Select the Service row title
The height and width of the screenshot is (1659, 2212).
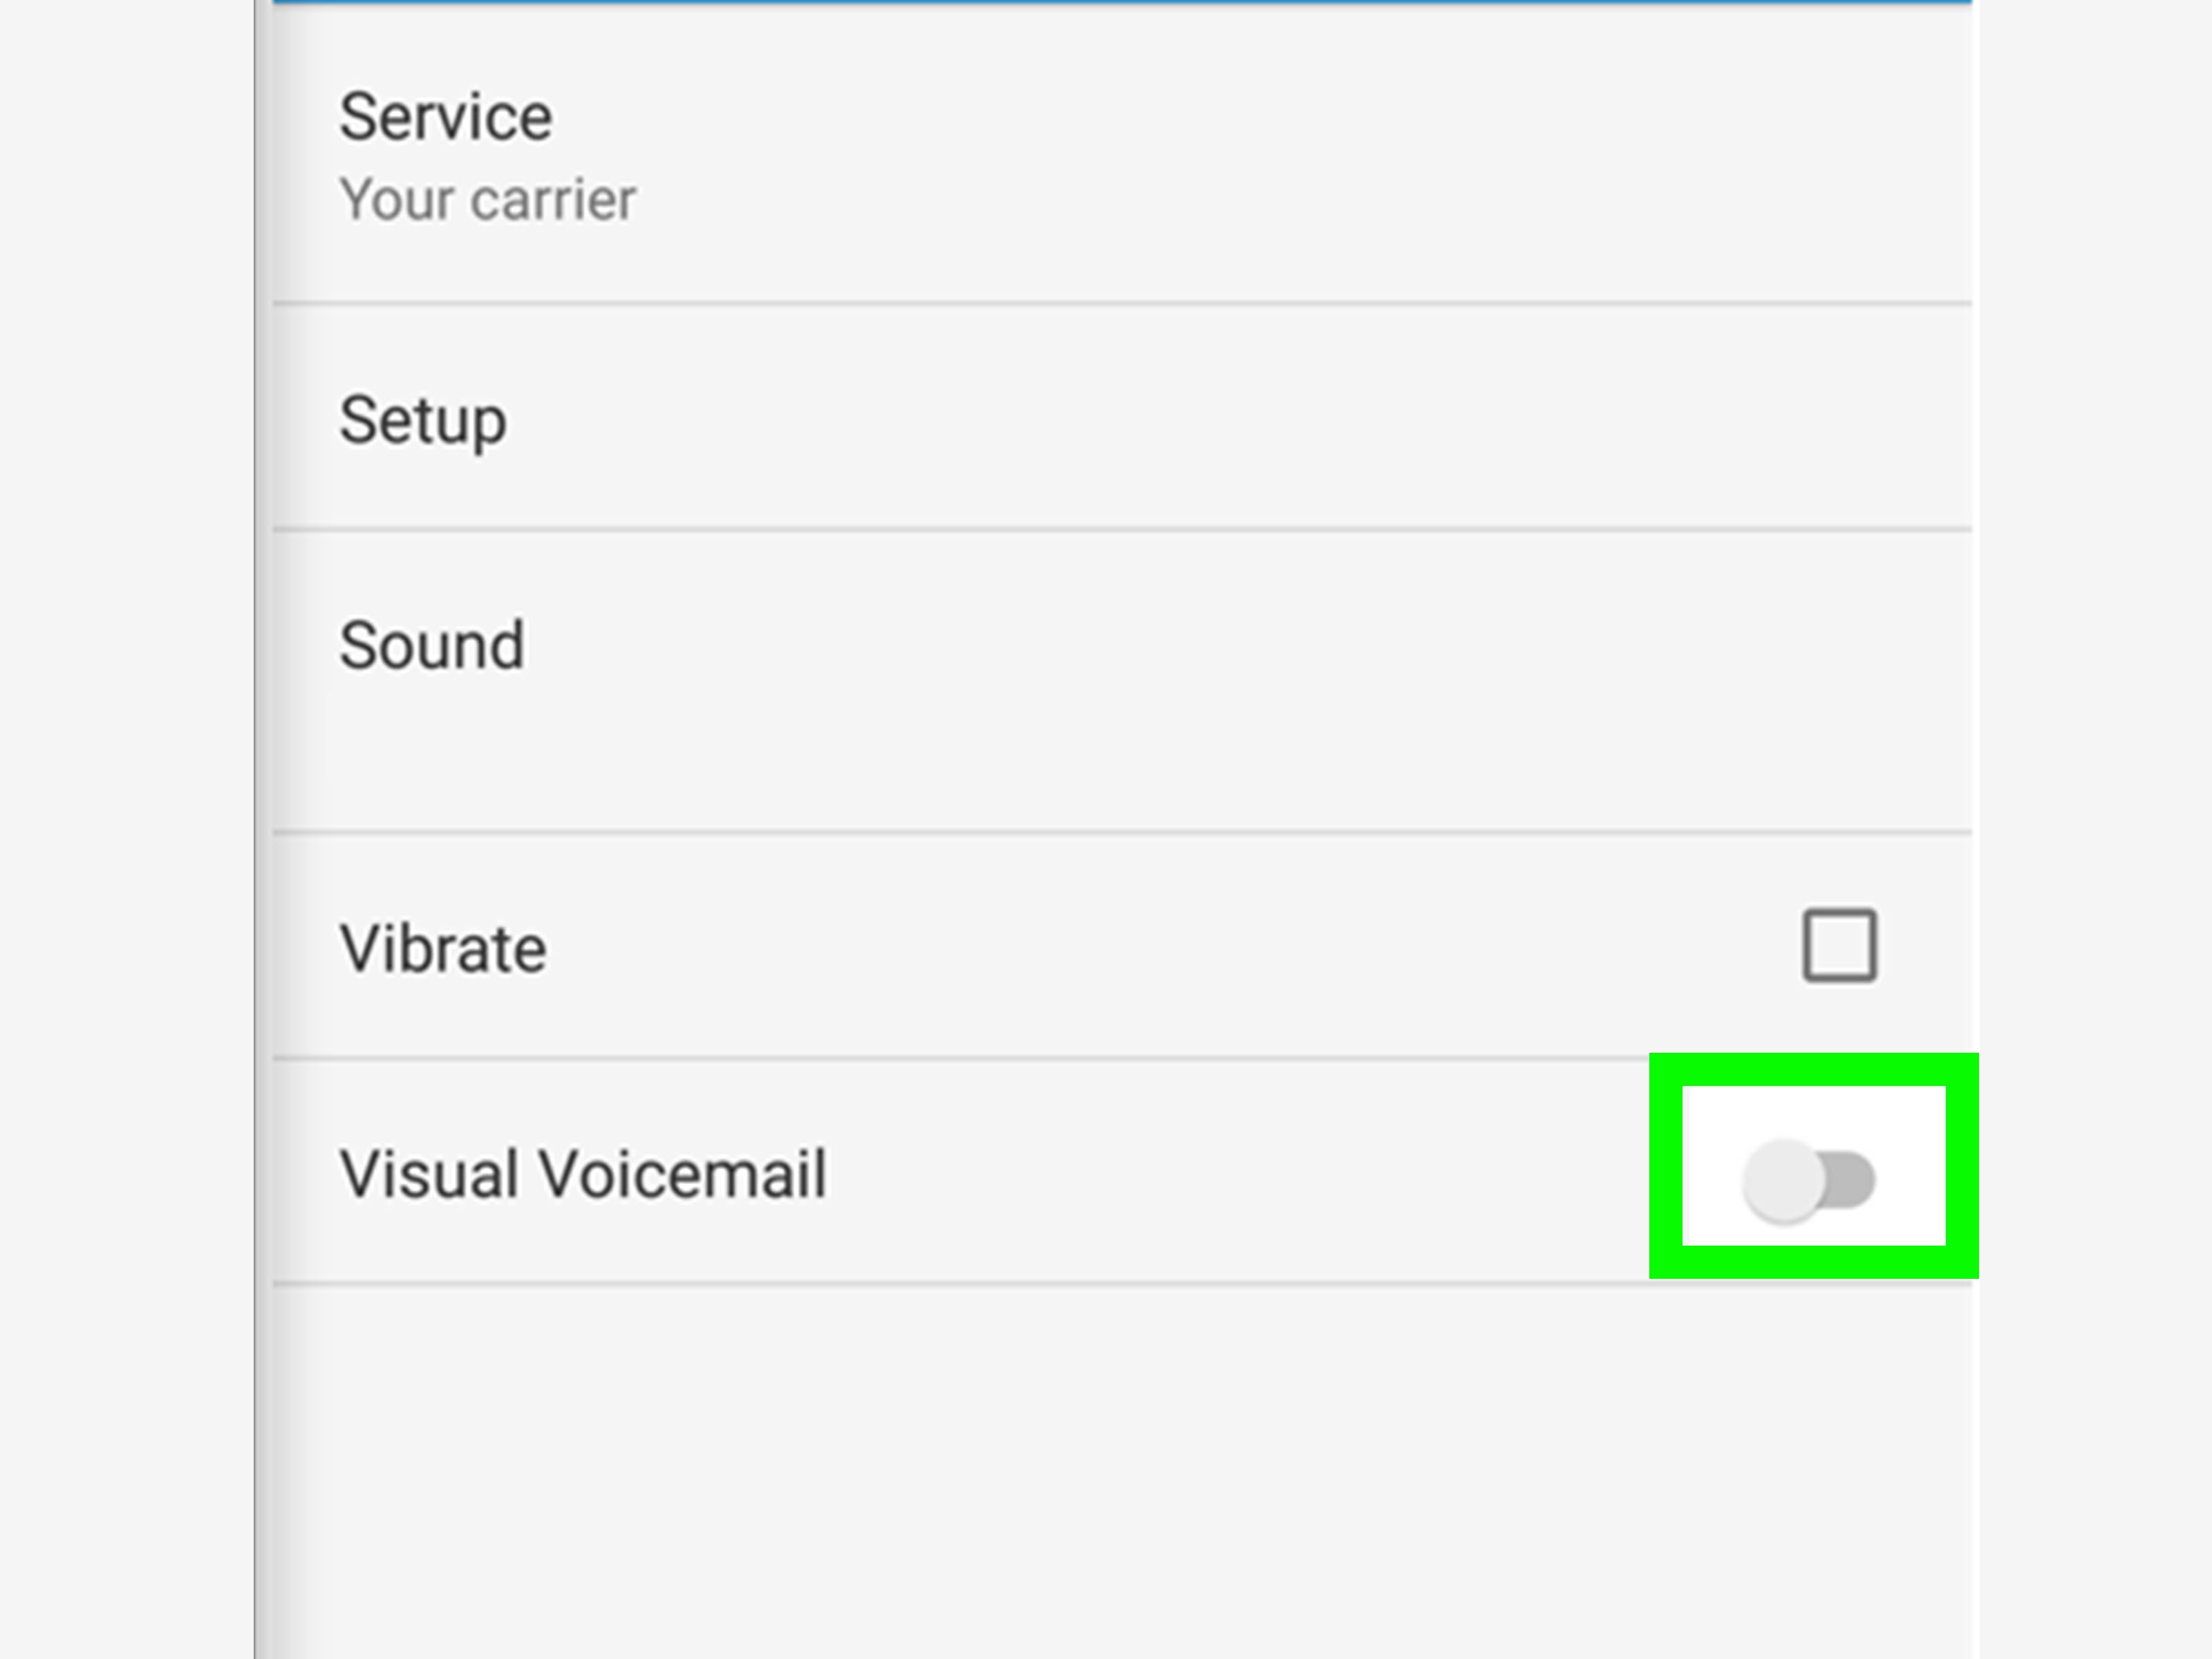tap(446, 117)
